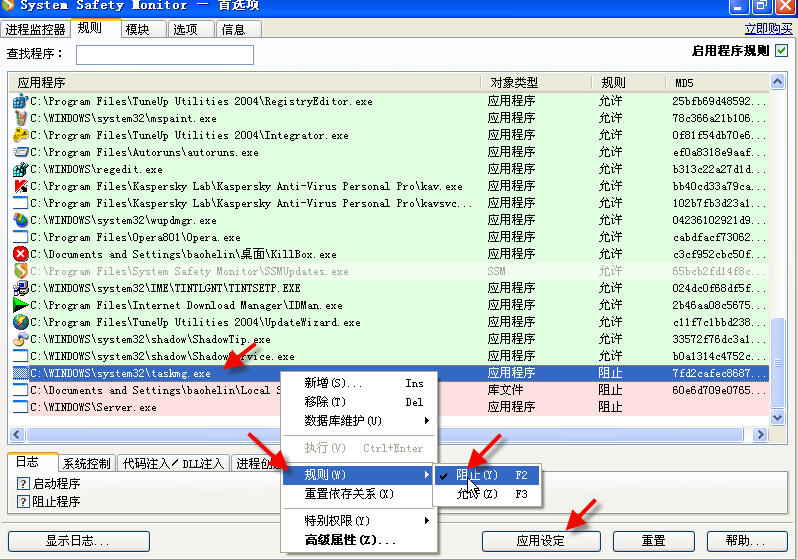The image size is (798, 560).
Task: Click the TINTSETP.EXE row icon
Action: point(20,288)
